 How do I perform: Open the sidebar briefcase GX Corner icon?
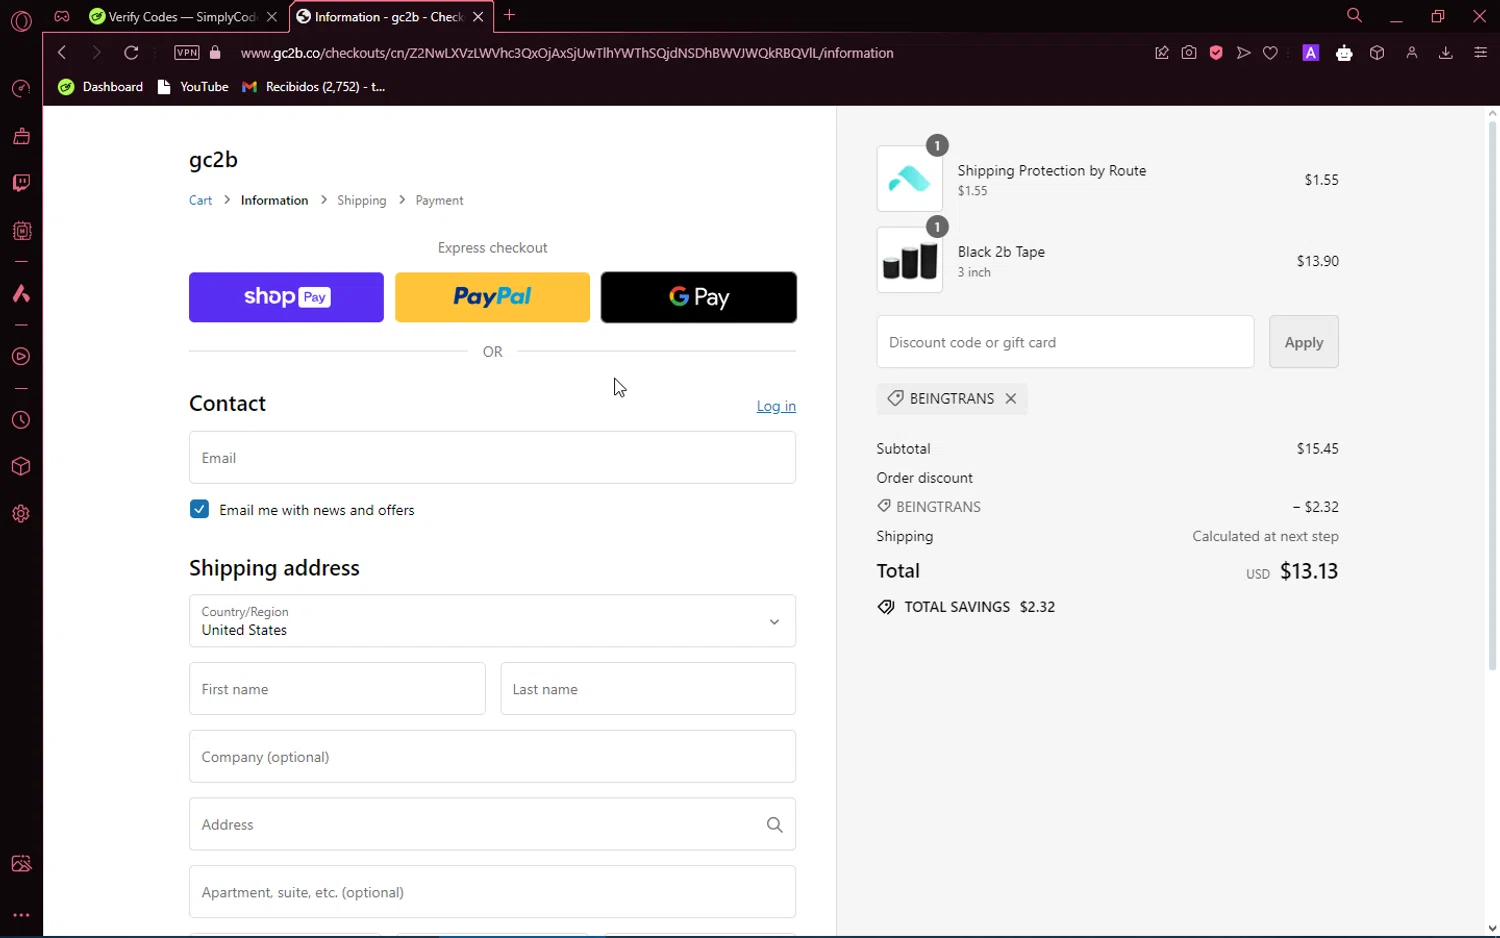21,136
